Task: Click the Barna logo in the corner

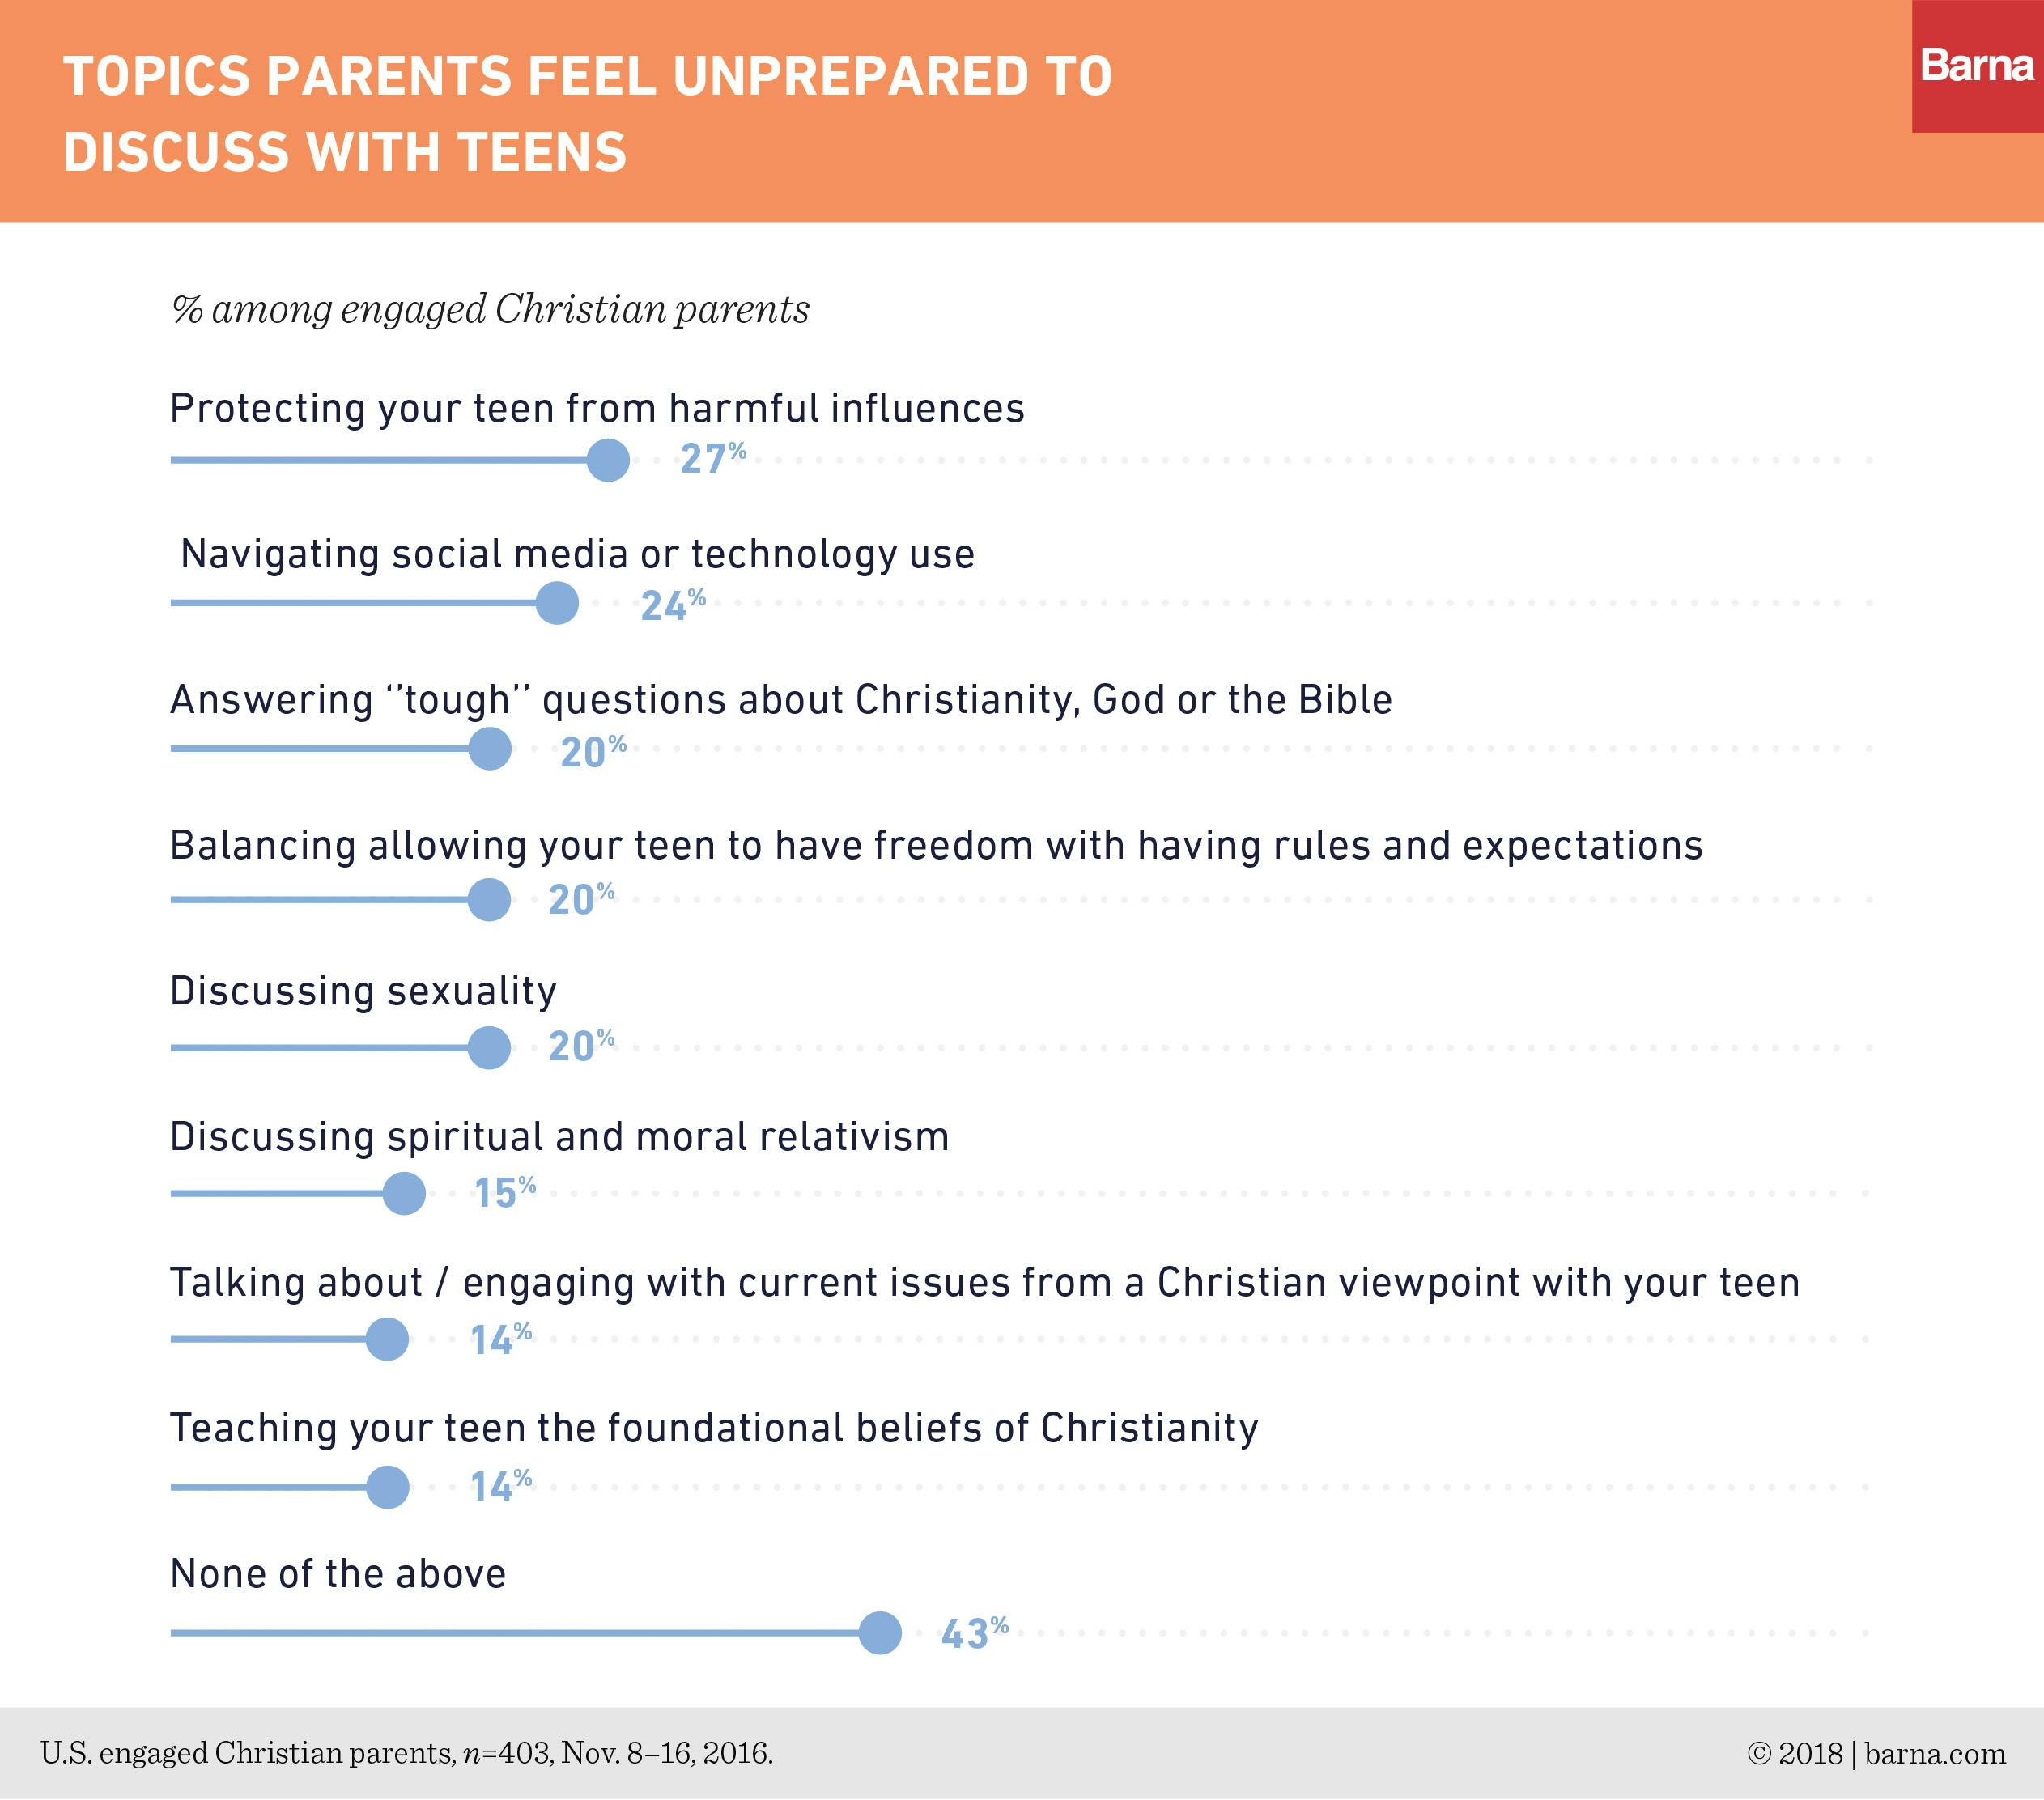Action: click(1976, 66)
